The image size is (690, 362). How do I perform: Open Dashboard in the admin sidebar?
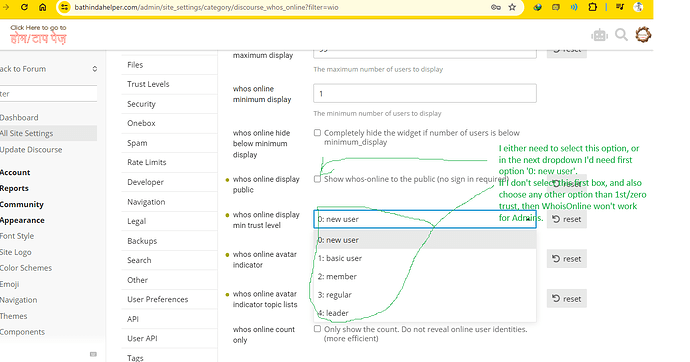tap(19, 117)
